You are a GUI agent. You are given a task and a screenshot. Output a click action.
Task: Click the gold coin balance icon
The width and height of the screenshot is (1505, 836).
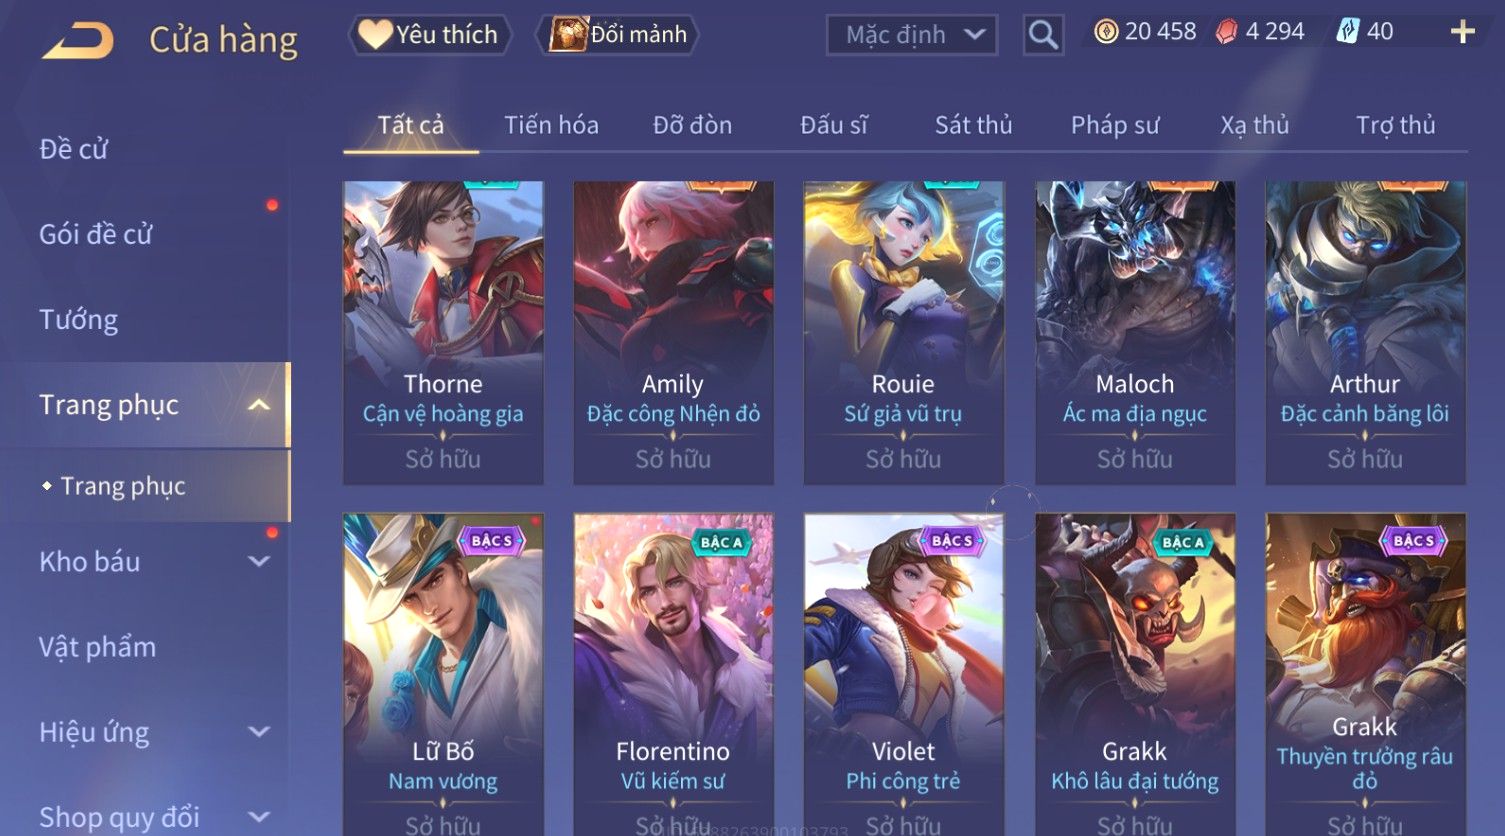[1106, 32]
